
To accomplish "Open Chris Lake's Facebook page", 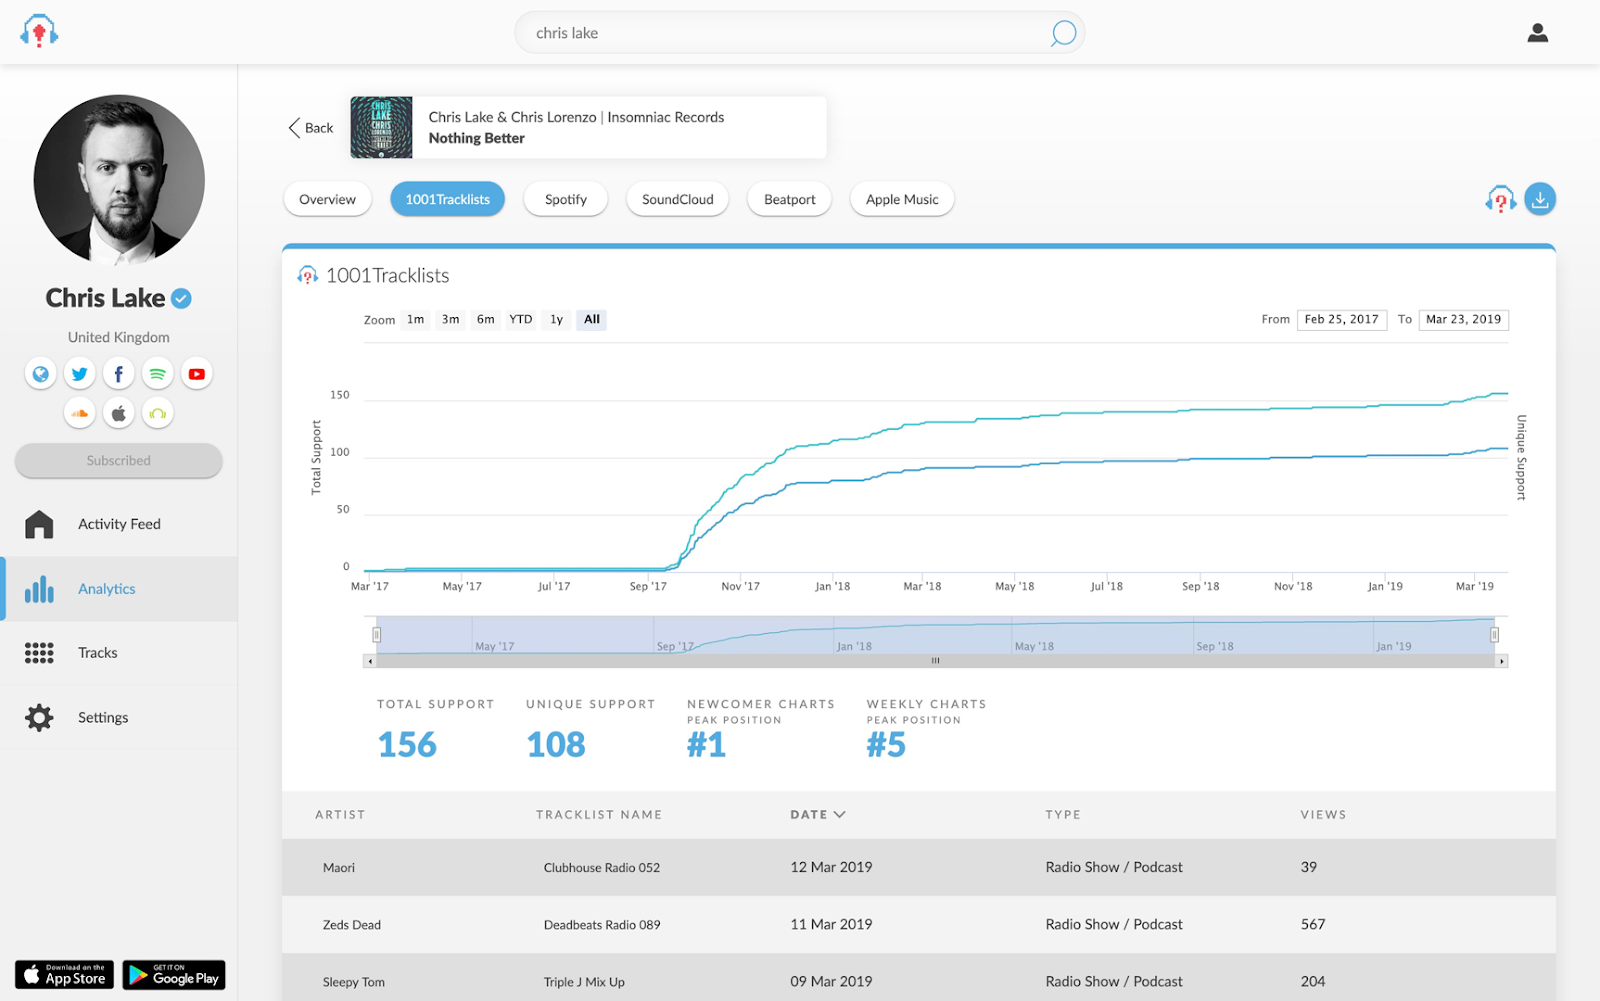I will click(x=119, y=374).
